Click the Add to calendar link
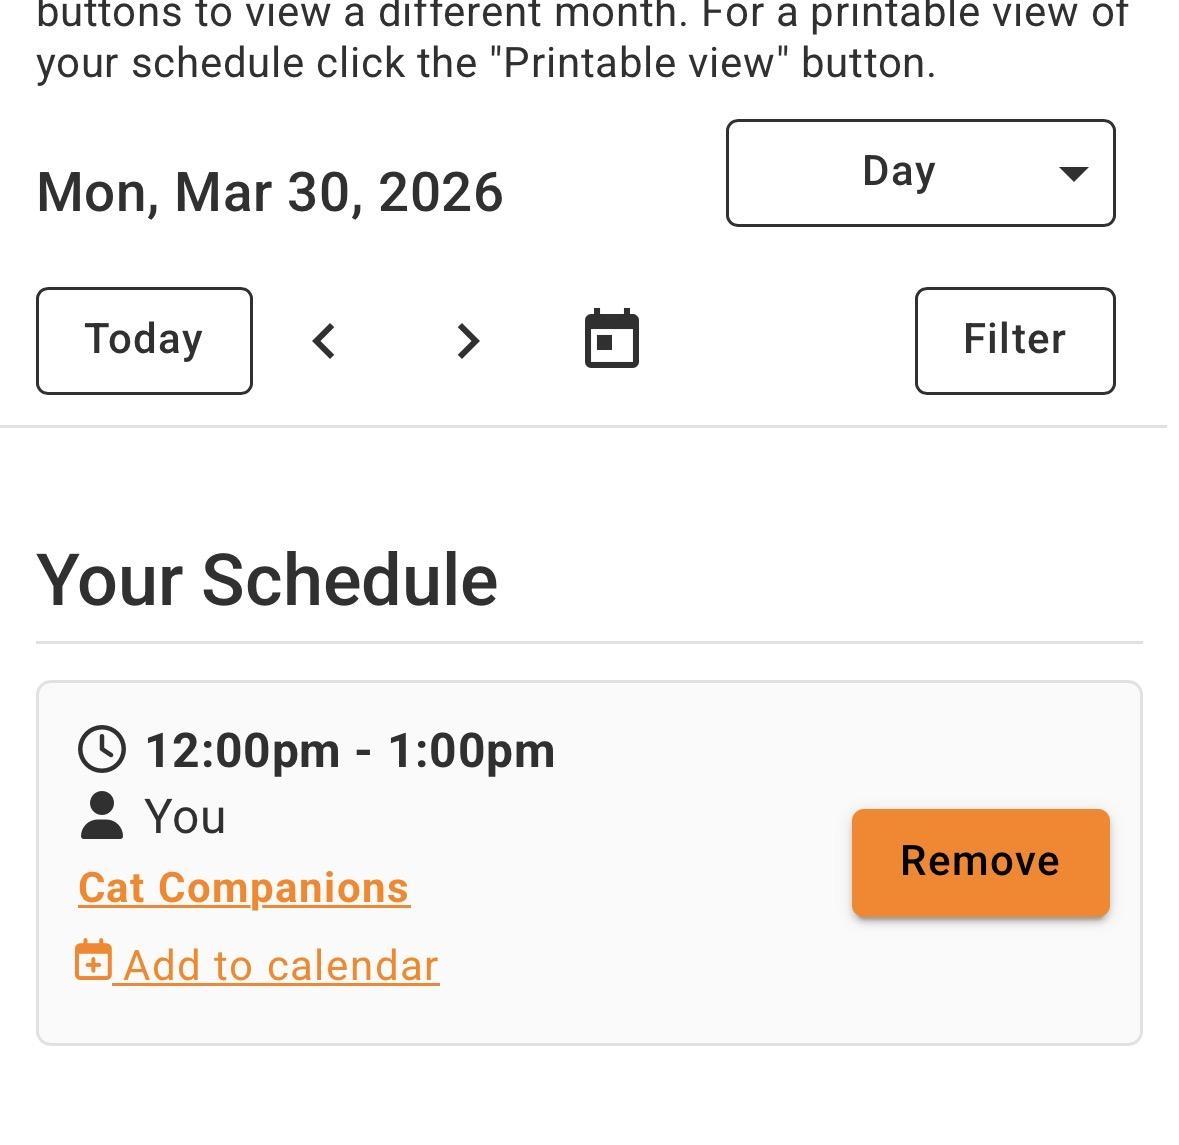 [281, 966]
